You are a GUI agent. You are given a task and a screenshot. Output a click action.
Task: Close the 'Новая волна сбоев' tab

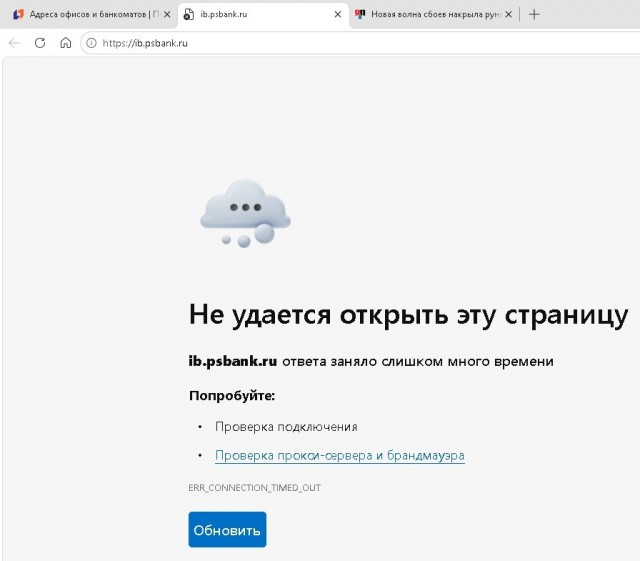[x=508, y=14]
